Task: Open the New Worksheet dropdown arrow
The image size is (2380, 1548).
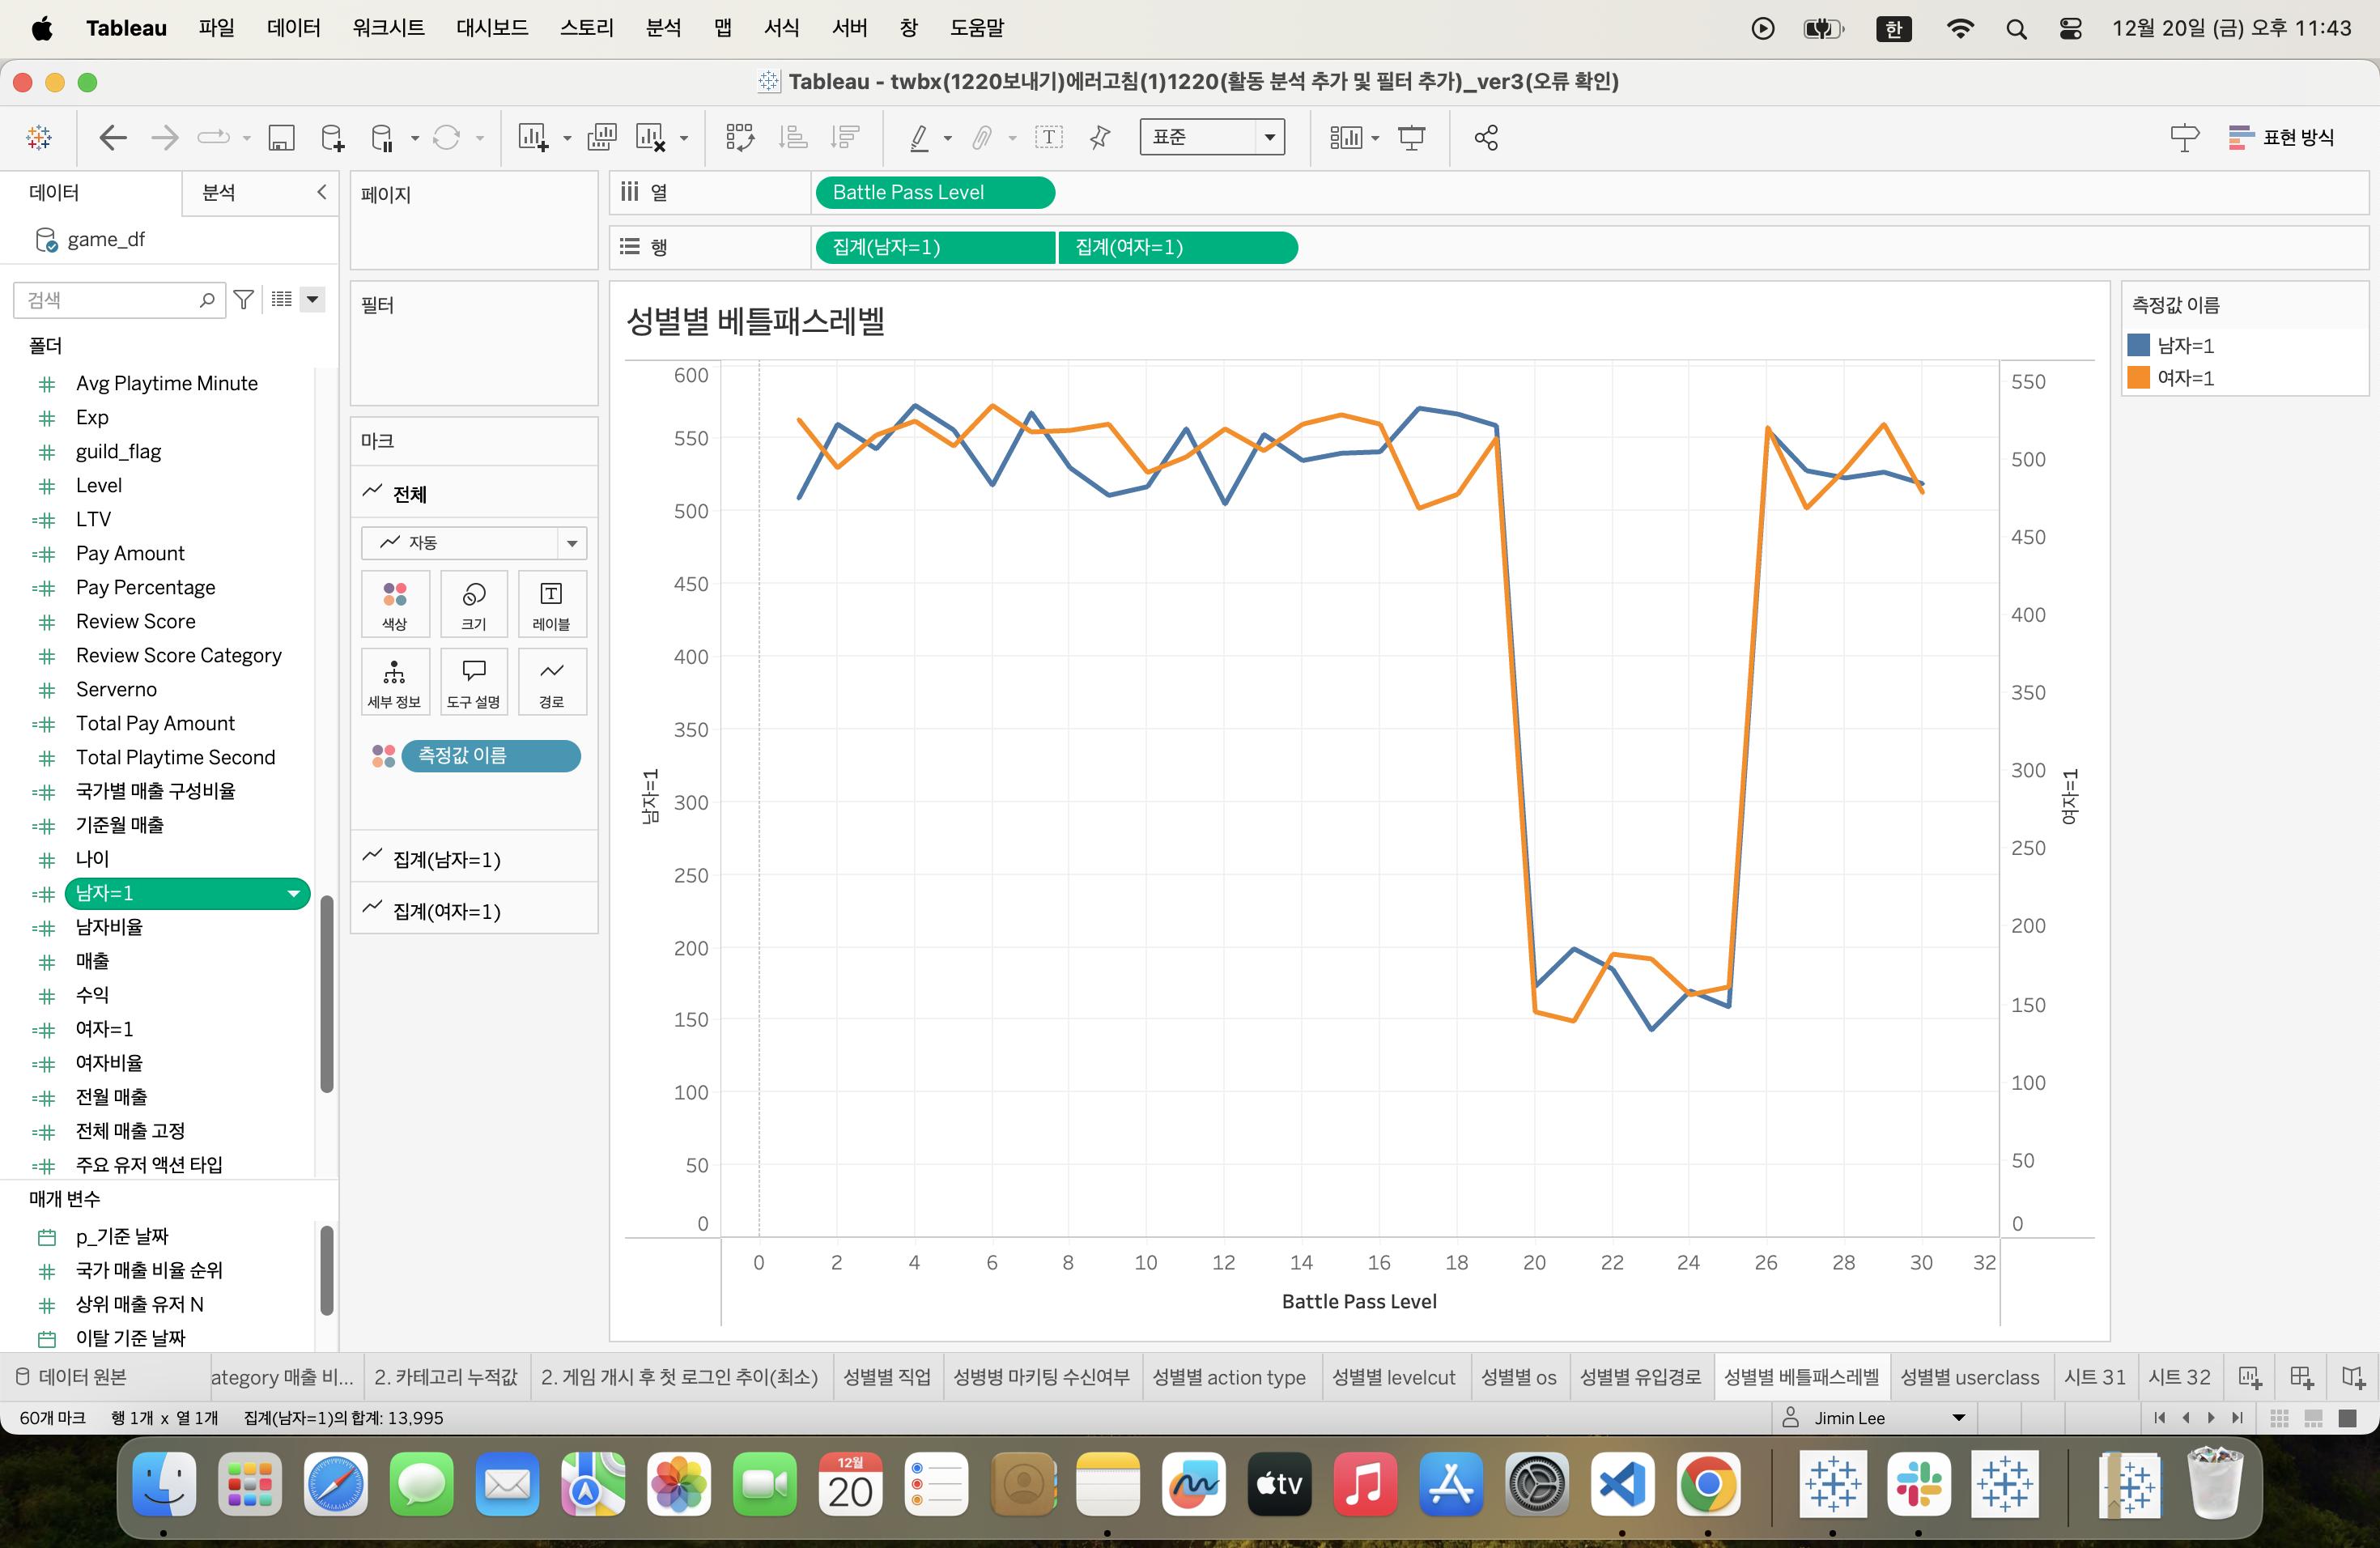Action: [567, 138]
